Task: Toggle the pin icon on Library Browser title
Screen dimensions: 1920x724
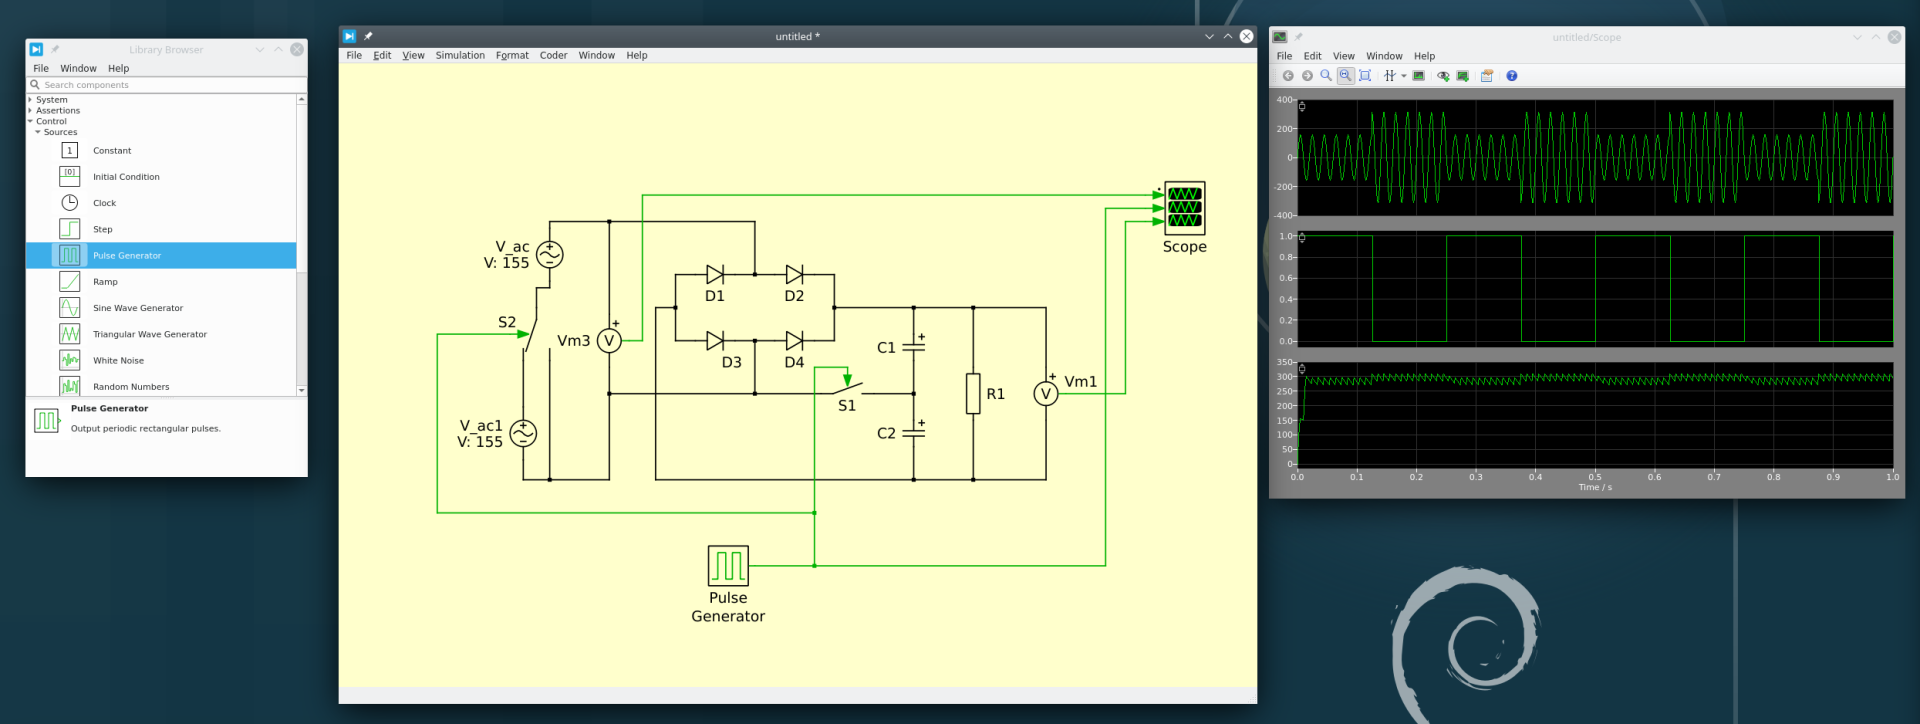Action: click(x=55, y=49)
